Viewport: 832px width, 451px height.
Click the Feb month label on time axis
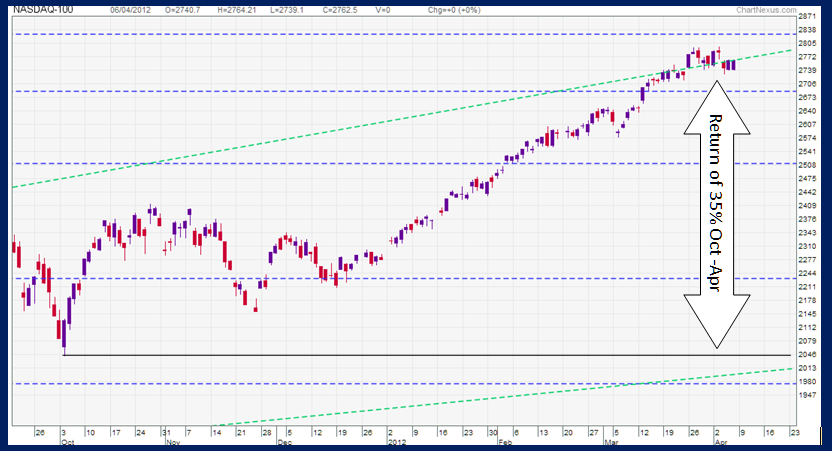pyautogui.click(x=505, y=442)
